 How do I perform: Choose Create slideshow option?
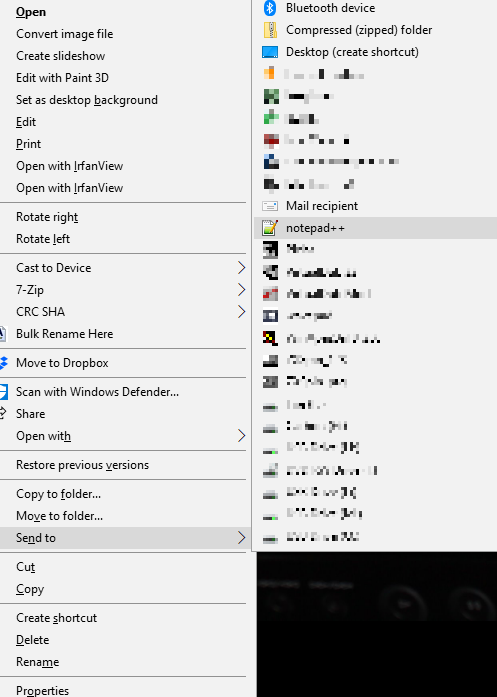tap(60, 56)
